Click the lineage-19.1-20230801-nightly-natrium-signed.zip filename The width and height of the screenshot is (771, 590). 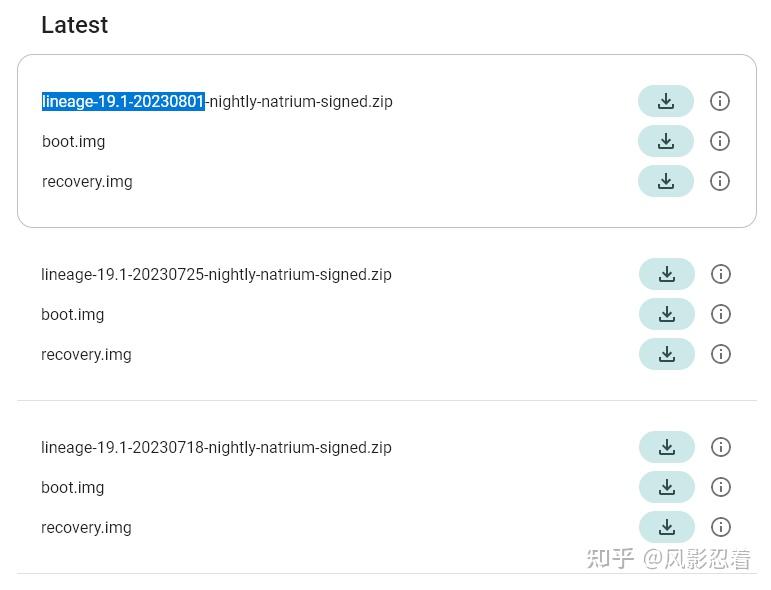(x=217, y=101)
